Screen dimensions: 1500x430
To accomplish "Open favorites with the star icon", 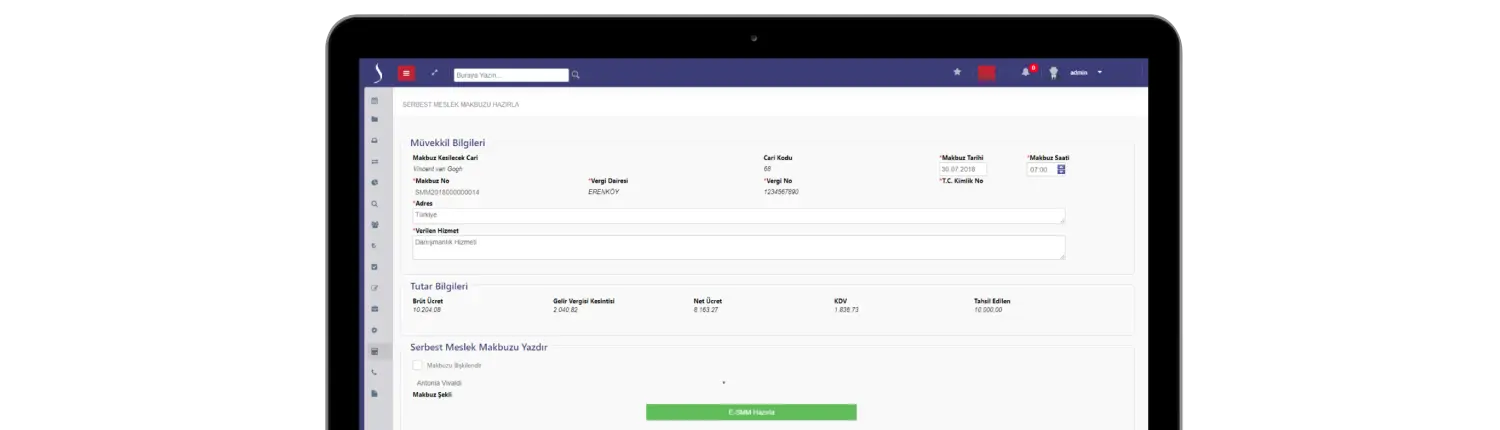I will click(957, 72).
